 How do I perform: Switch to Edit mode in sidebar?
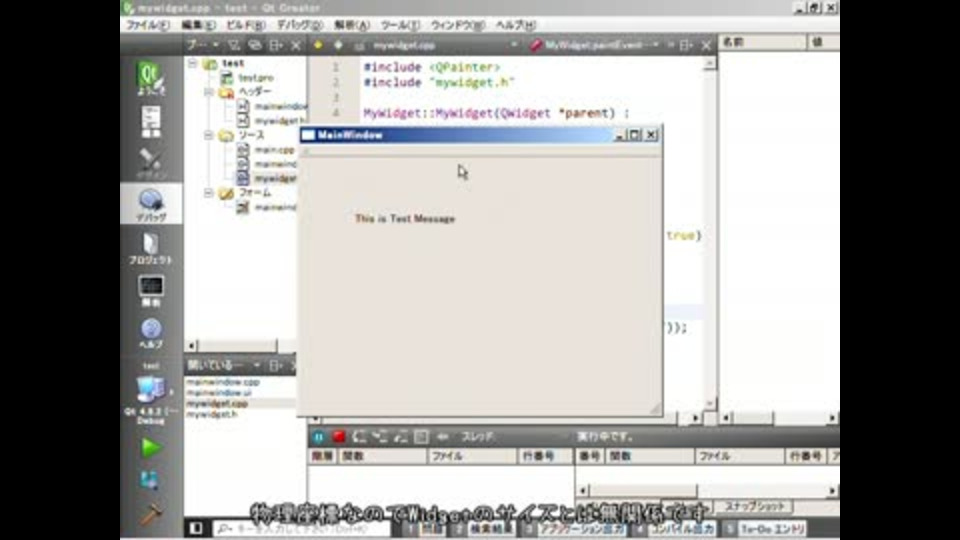click(151, 121)
